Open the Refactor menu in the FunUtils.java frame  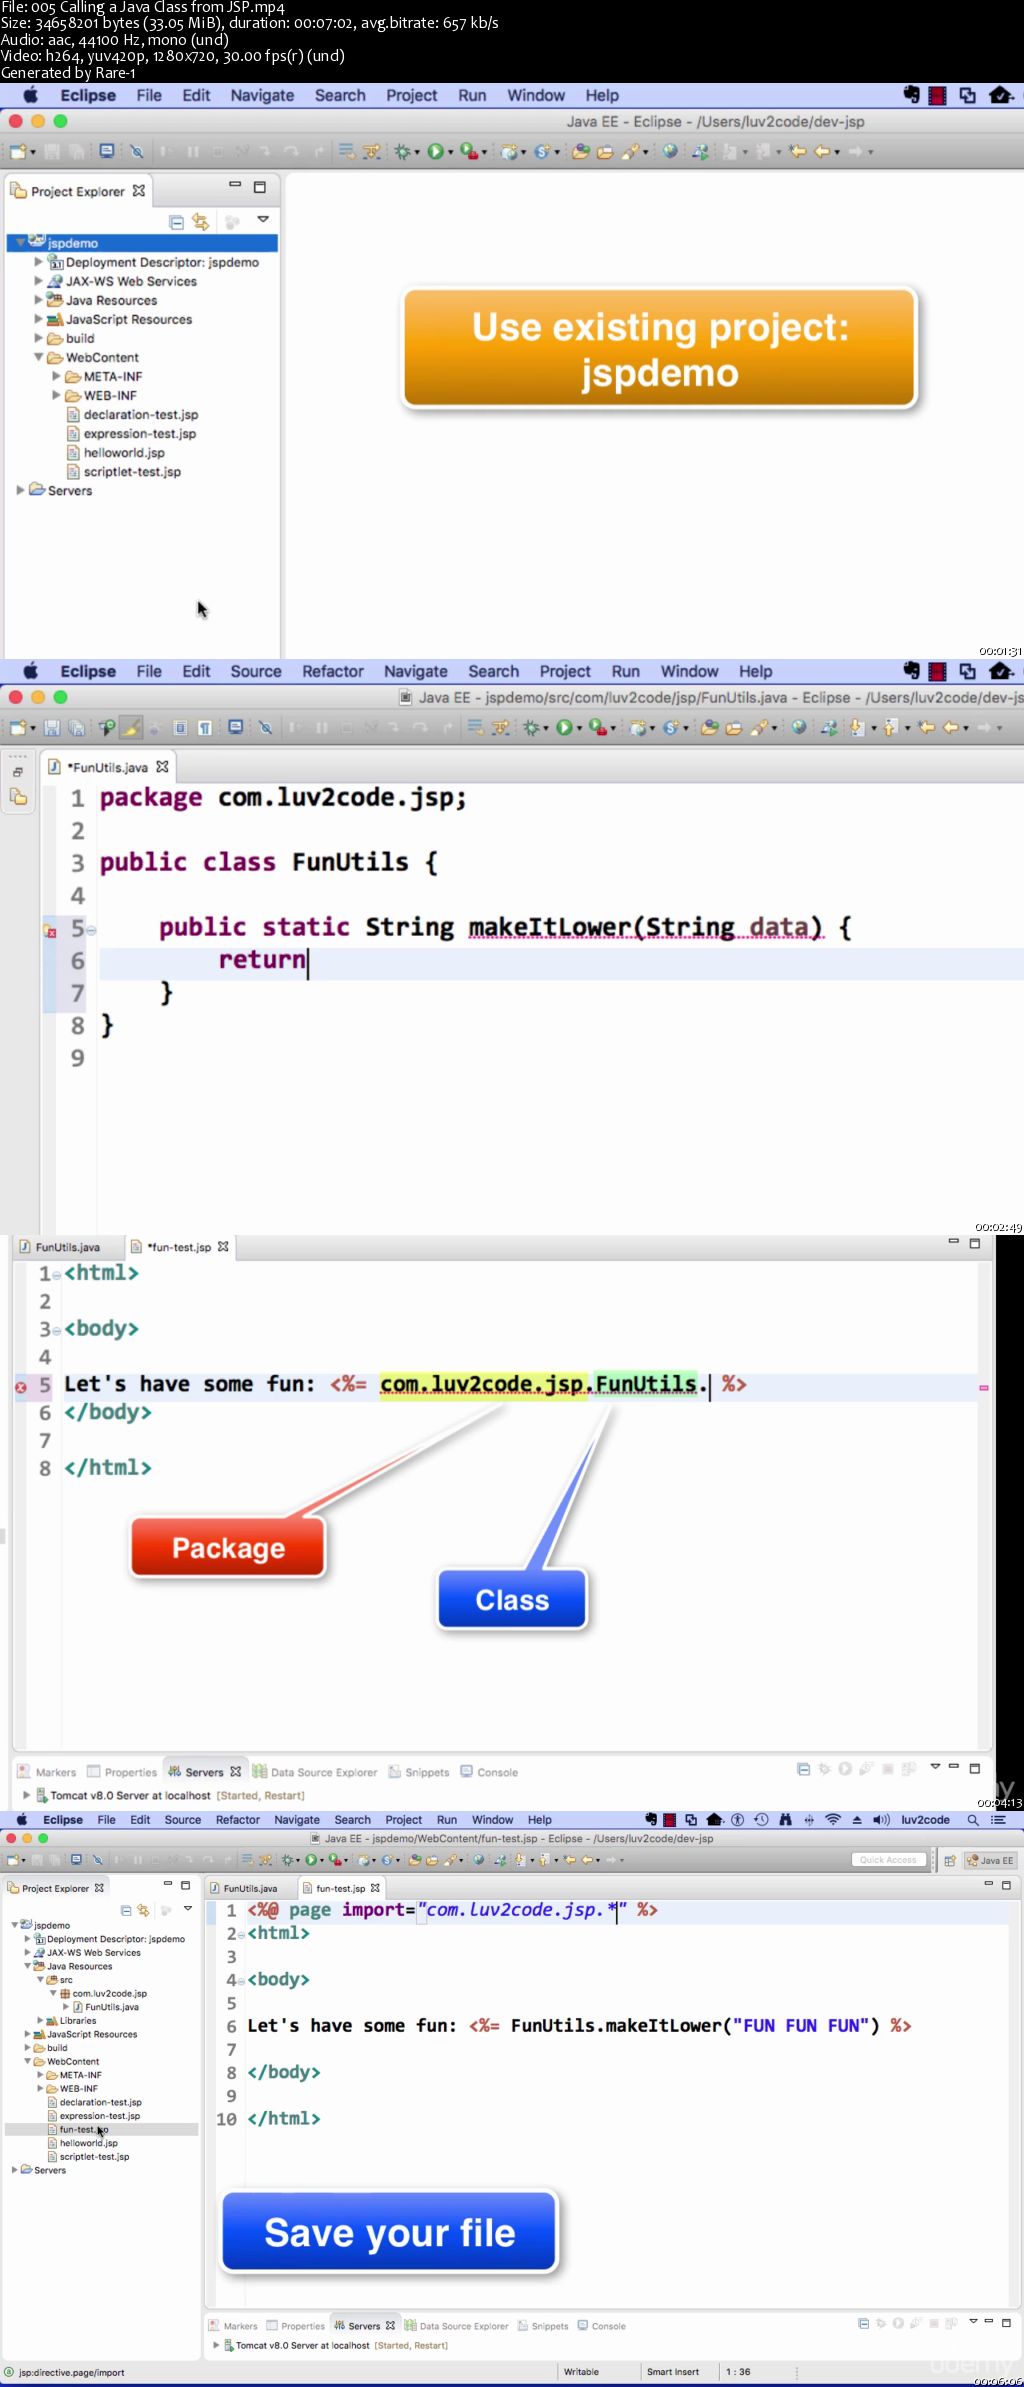333,672
